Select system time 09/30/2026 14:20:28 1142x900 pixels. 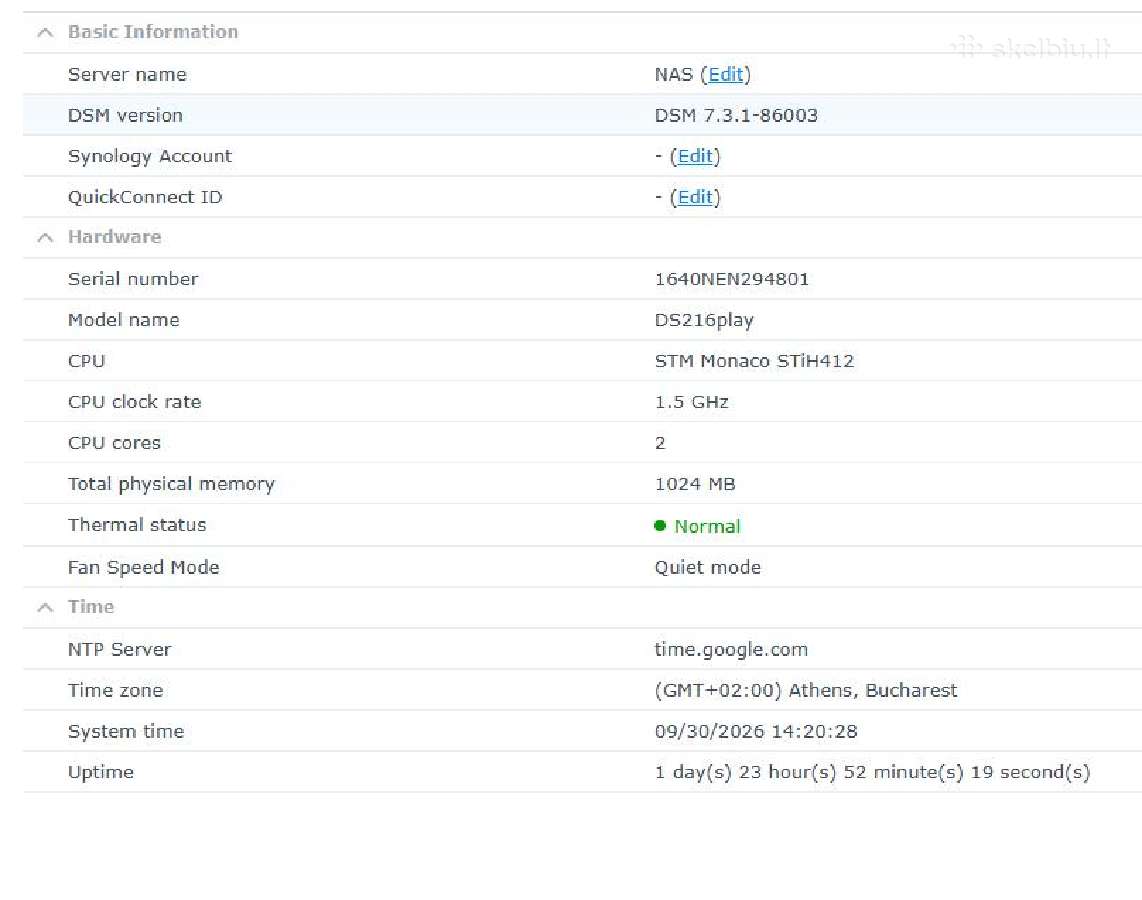756,732
